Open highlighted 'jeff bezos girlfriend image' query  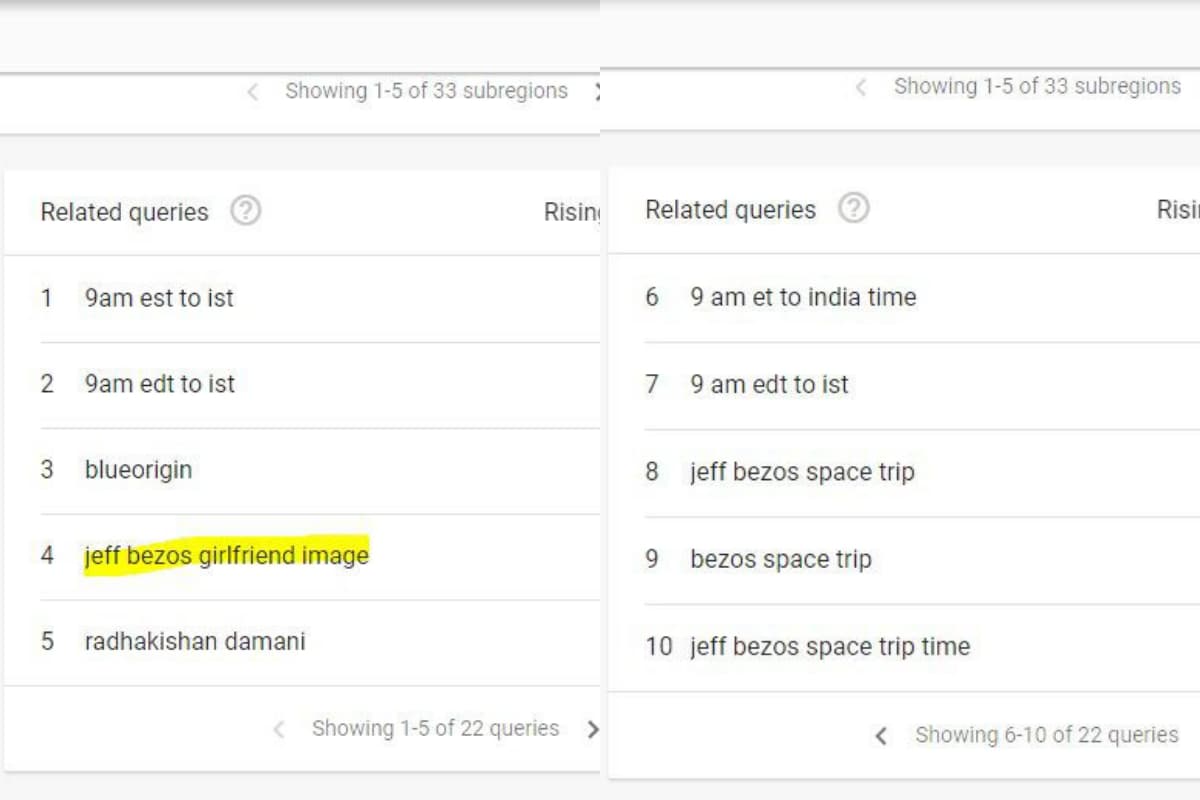pyautogui.click(x=226, y=555)
